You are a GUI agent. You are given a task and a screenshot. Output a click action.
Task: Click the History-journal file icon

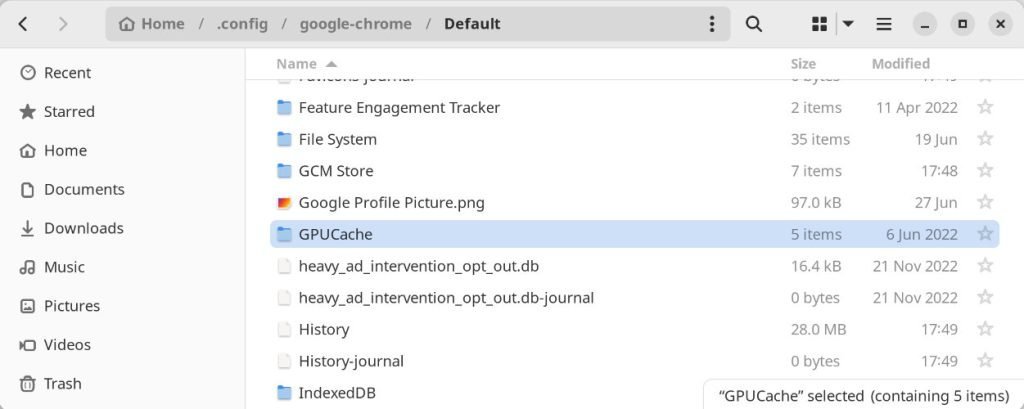pyautogui.click(x=284, y=361)
